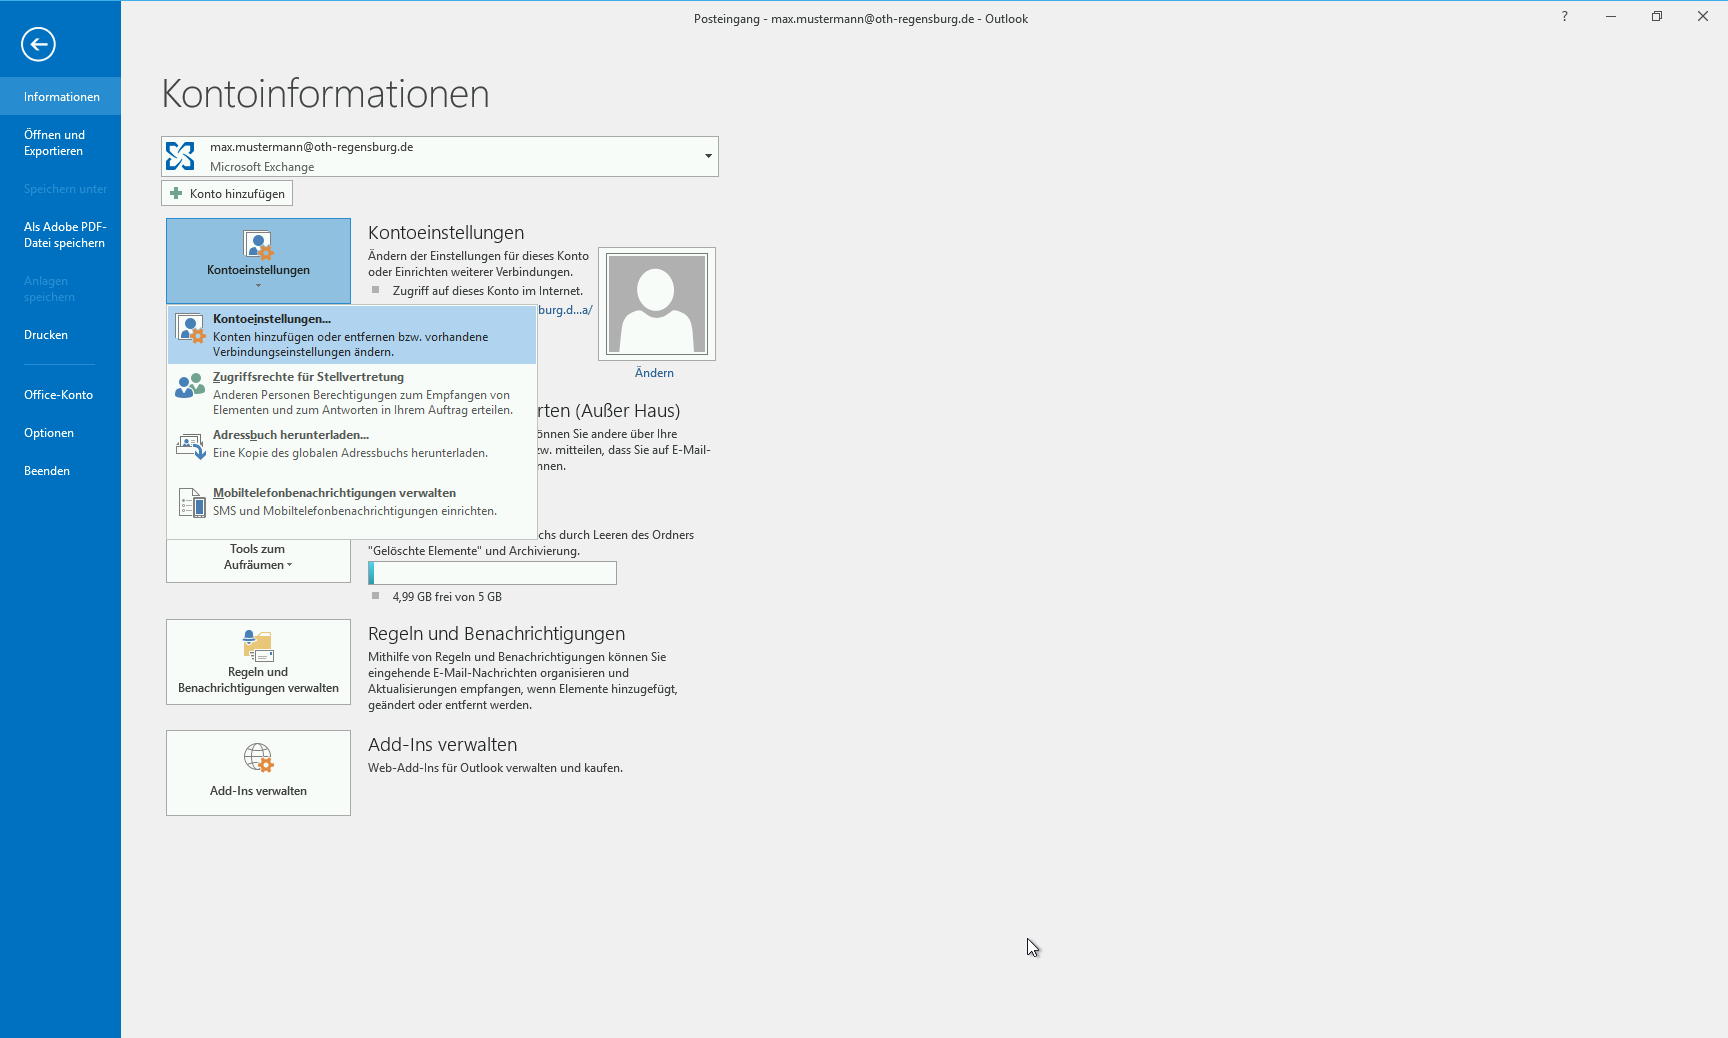Collapse the Kontoeinstellungen dropdown button
Screen dimensions: 1728x1038
[258, 260]
